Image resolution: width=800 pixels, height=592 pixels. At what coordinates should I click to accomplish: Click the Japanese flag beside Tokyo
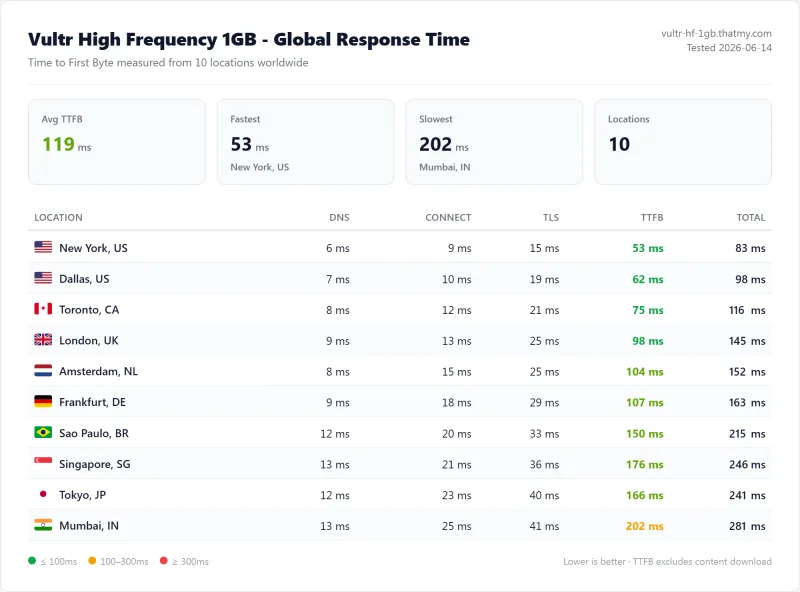pos(43,494)
